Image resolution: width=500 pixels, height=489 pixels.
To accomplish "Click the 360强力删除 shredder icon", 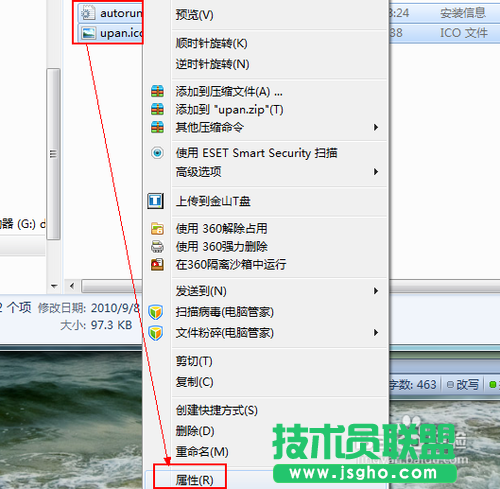I will 157,247.
